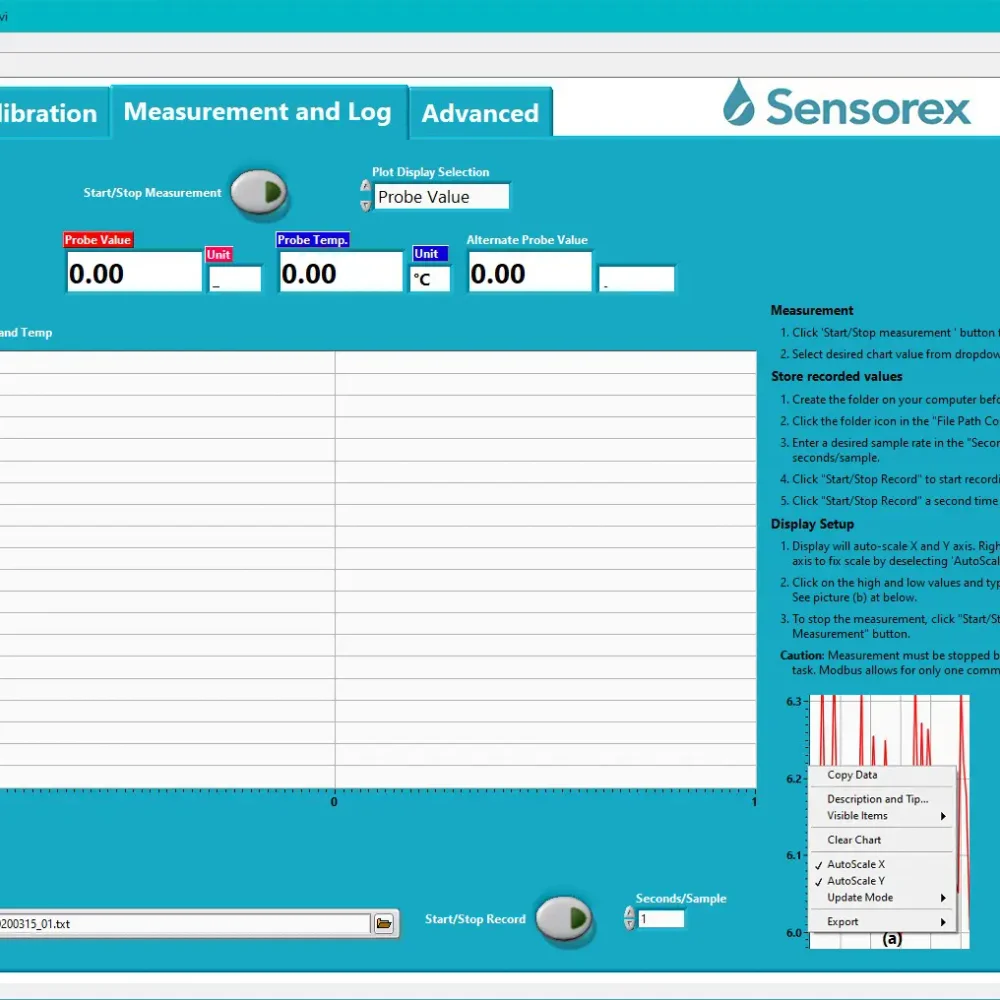Click the °C temperature unit field
Screen dimensions: 1000x1000
(x=429, y=279)
